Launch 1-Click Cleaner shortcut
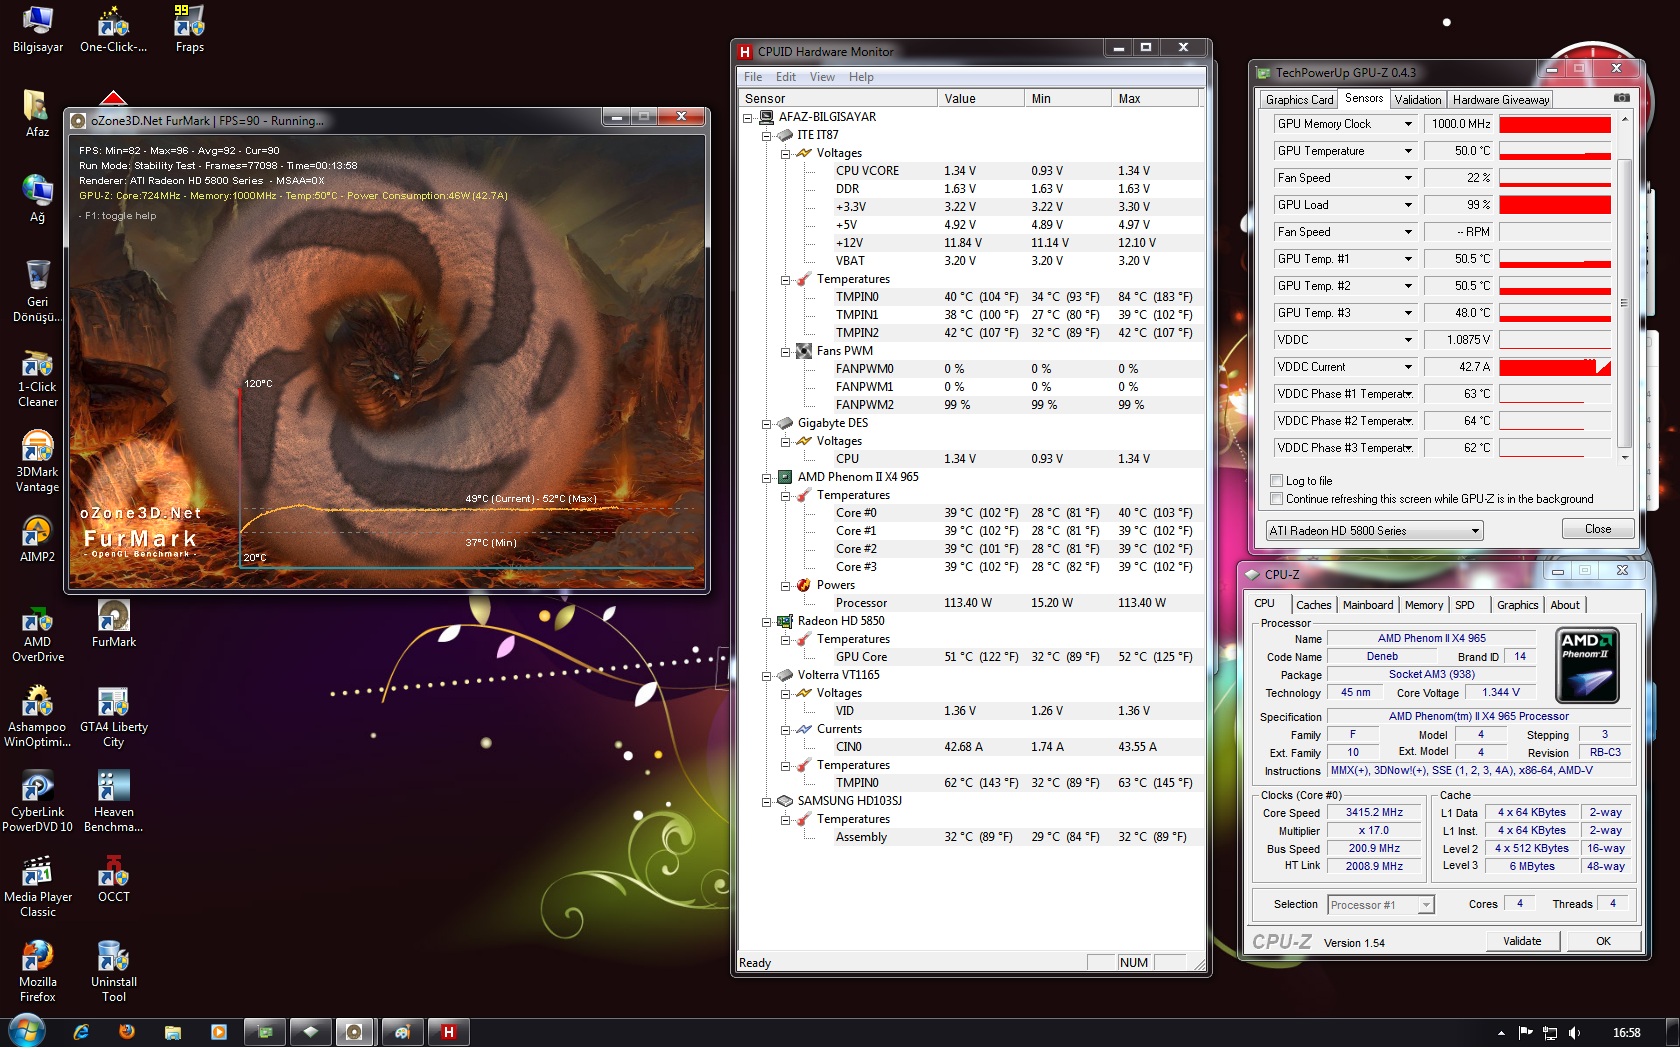Viewport: 1680px width, 1050px height. tap(37, 378)
